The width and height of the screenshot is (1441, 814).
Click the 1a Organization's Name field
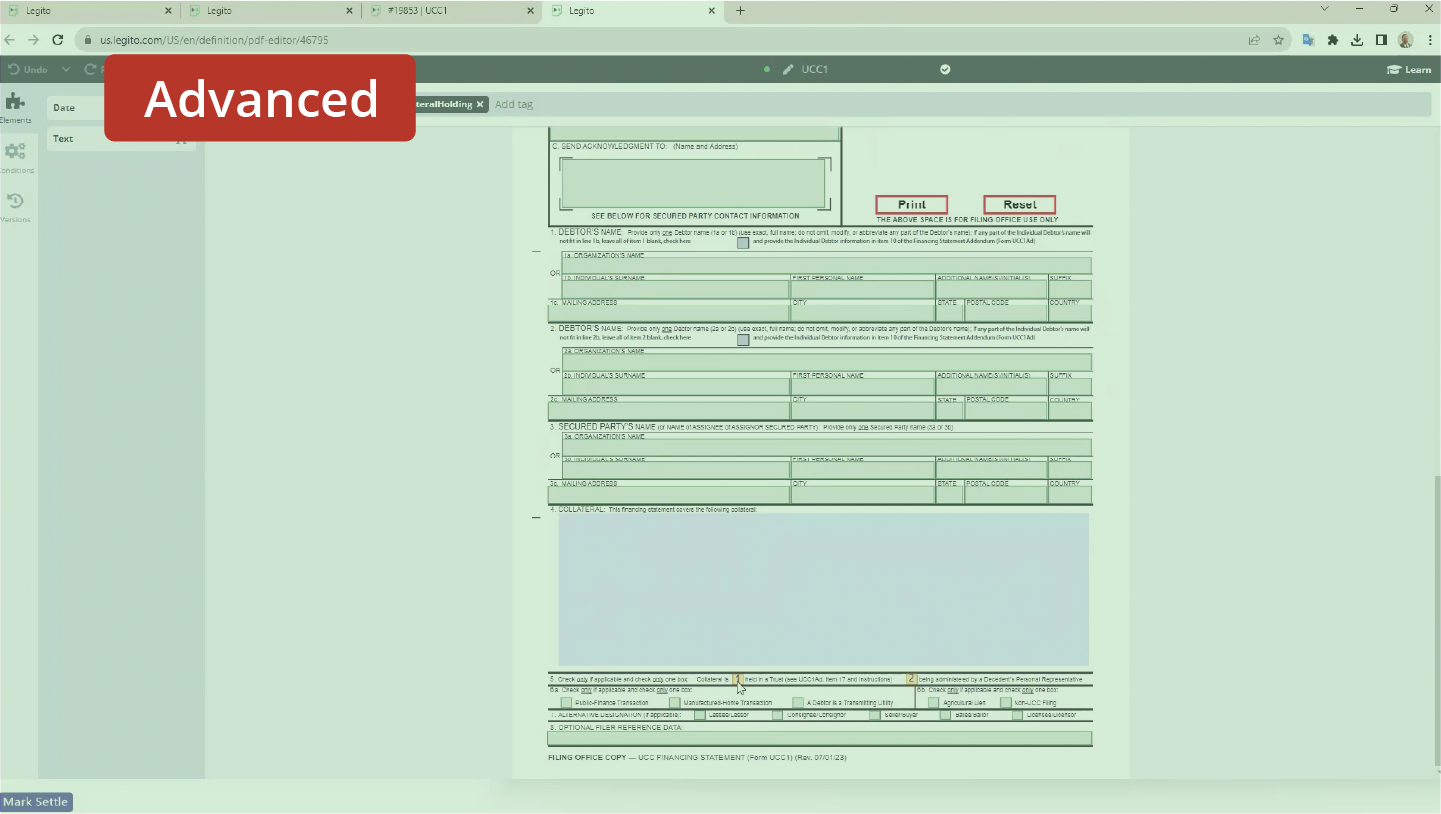826,265
